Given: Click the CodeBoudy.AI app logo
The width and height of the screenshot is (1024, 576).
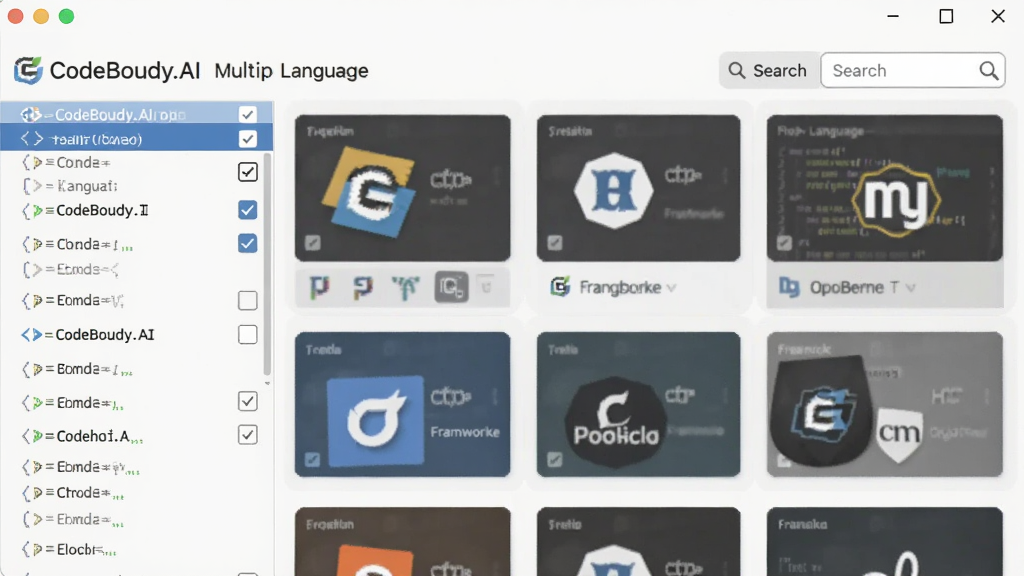Looking at the screenshot, I should click(x=28, y=71).
